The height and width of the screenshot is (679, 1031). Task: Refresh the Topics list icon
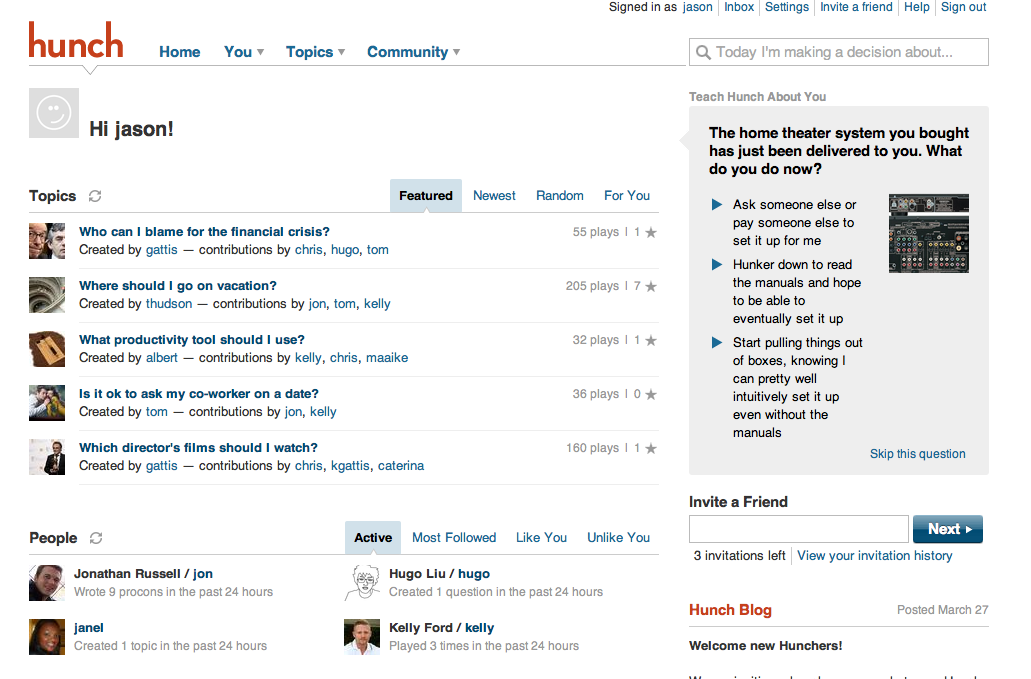(95, 196)
